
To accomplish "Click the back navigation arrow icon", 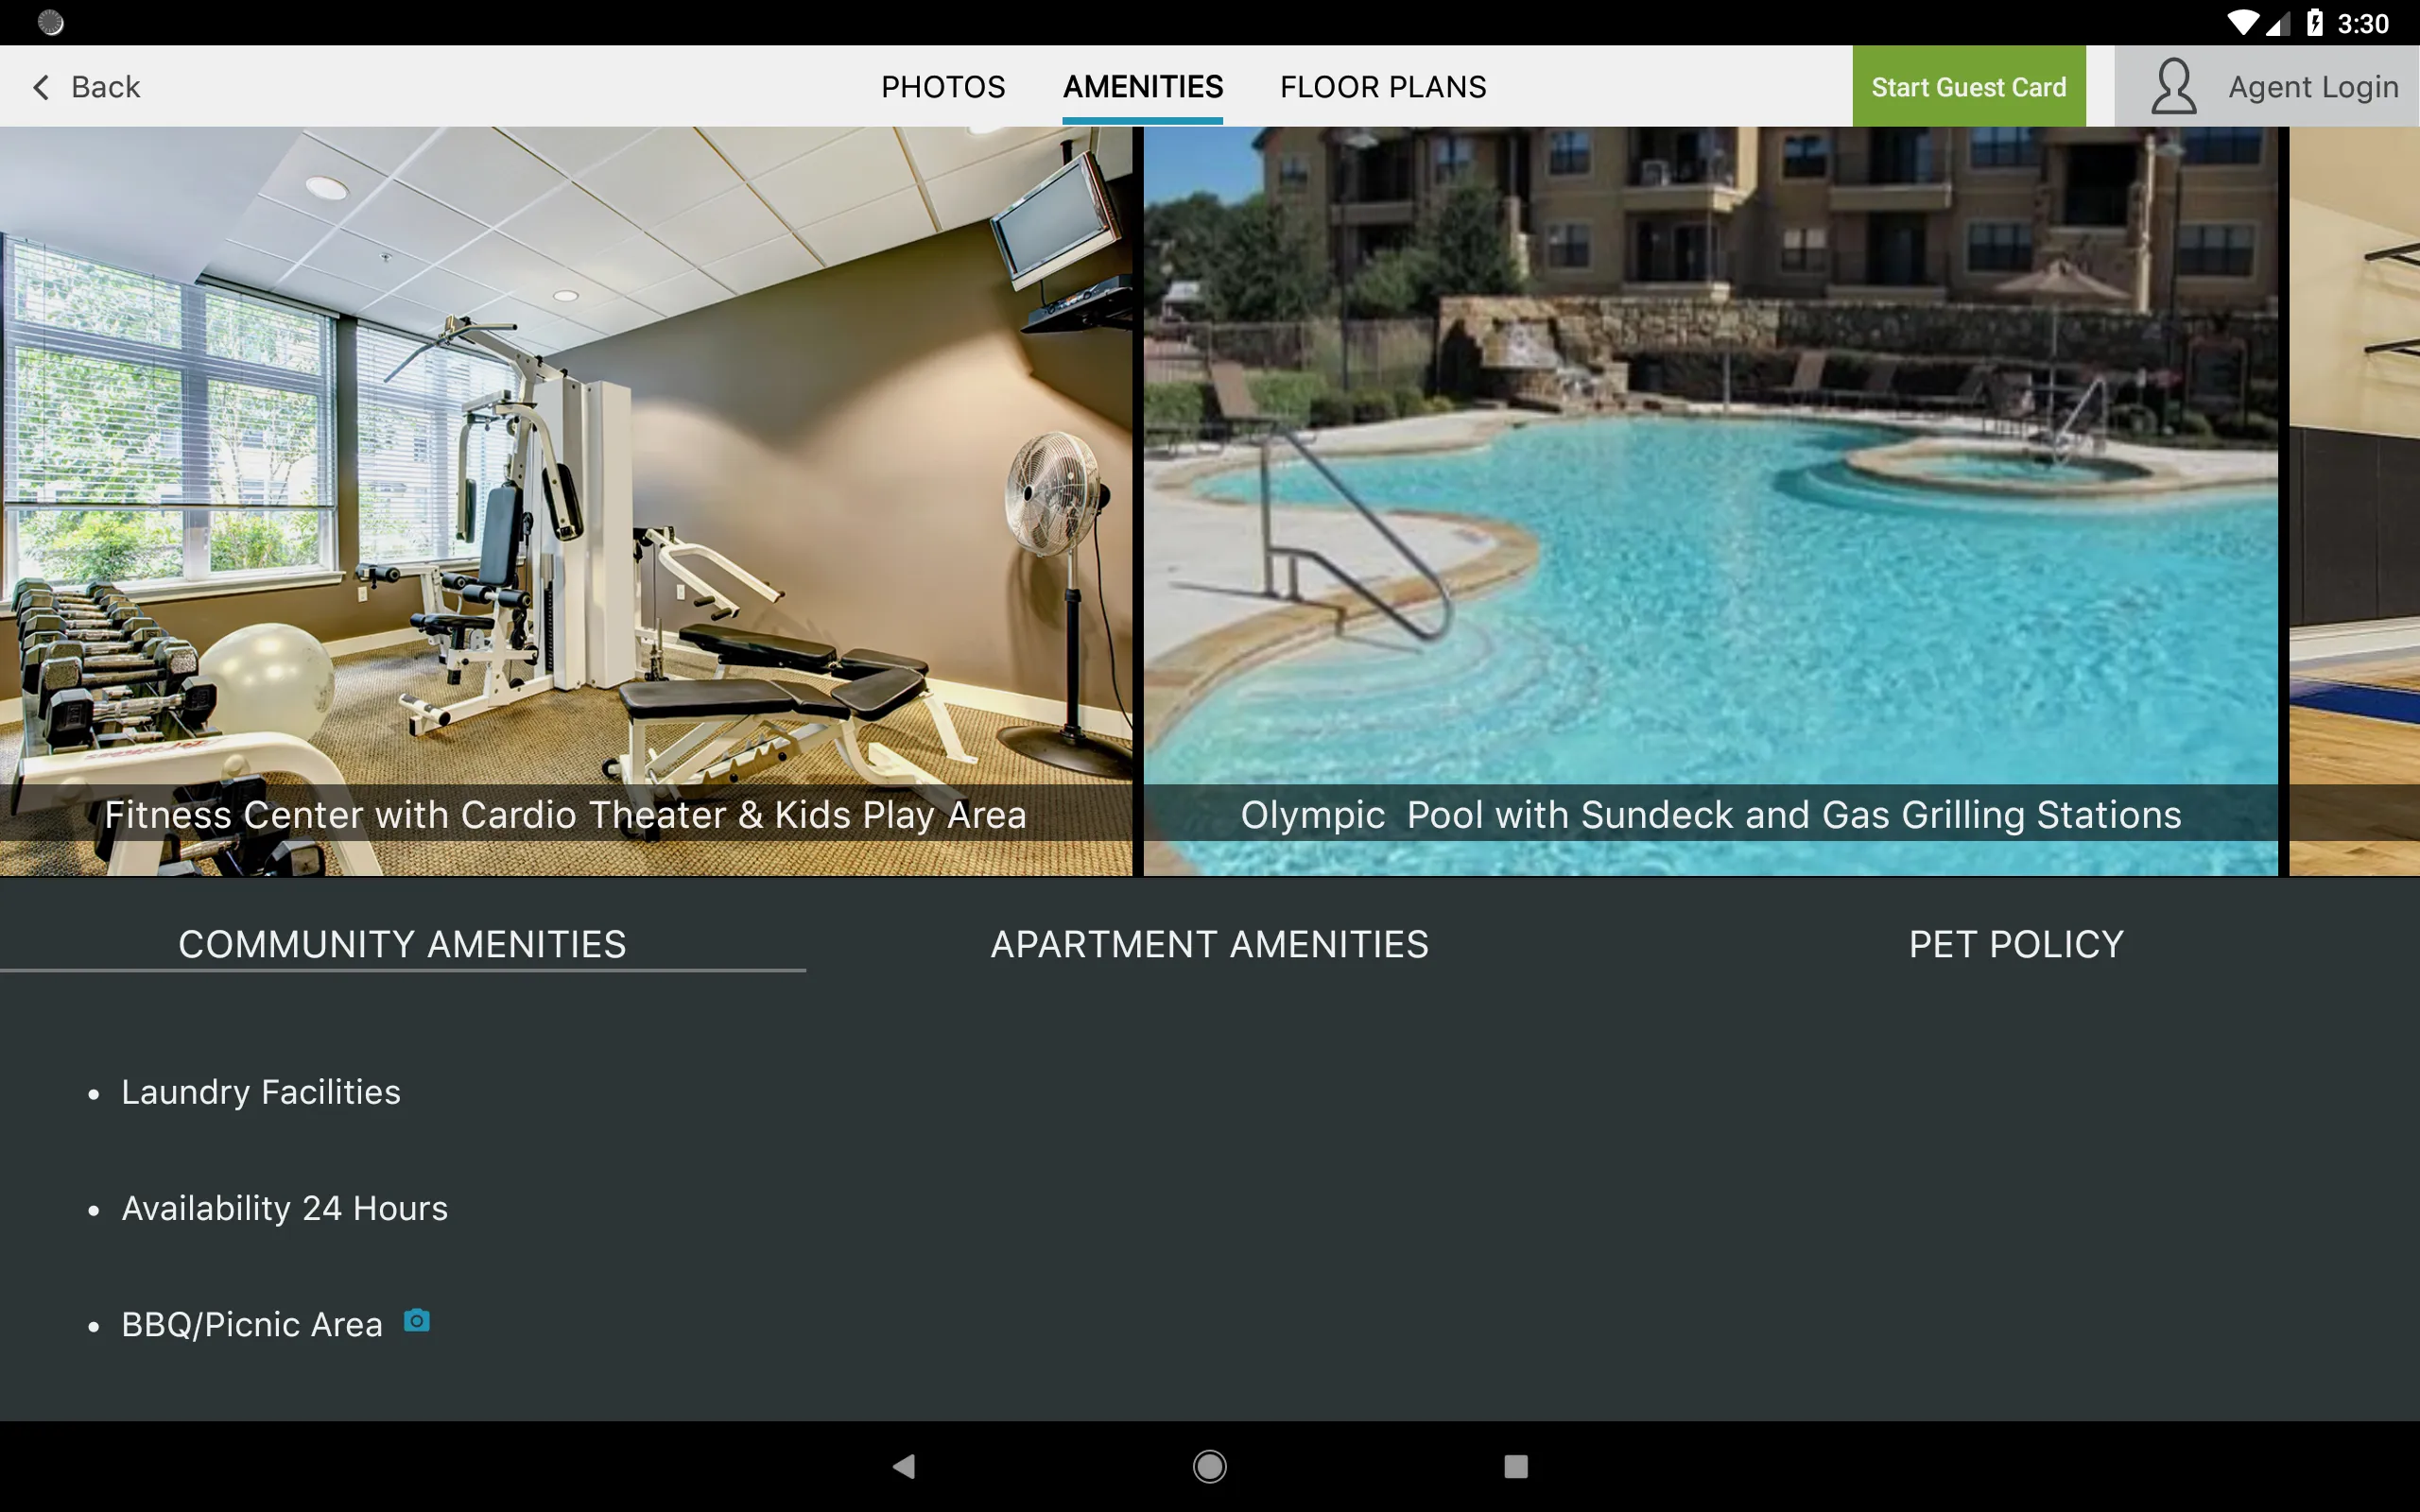I will (x=40, y=85).
